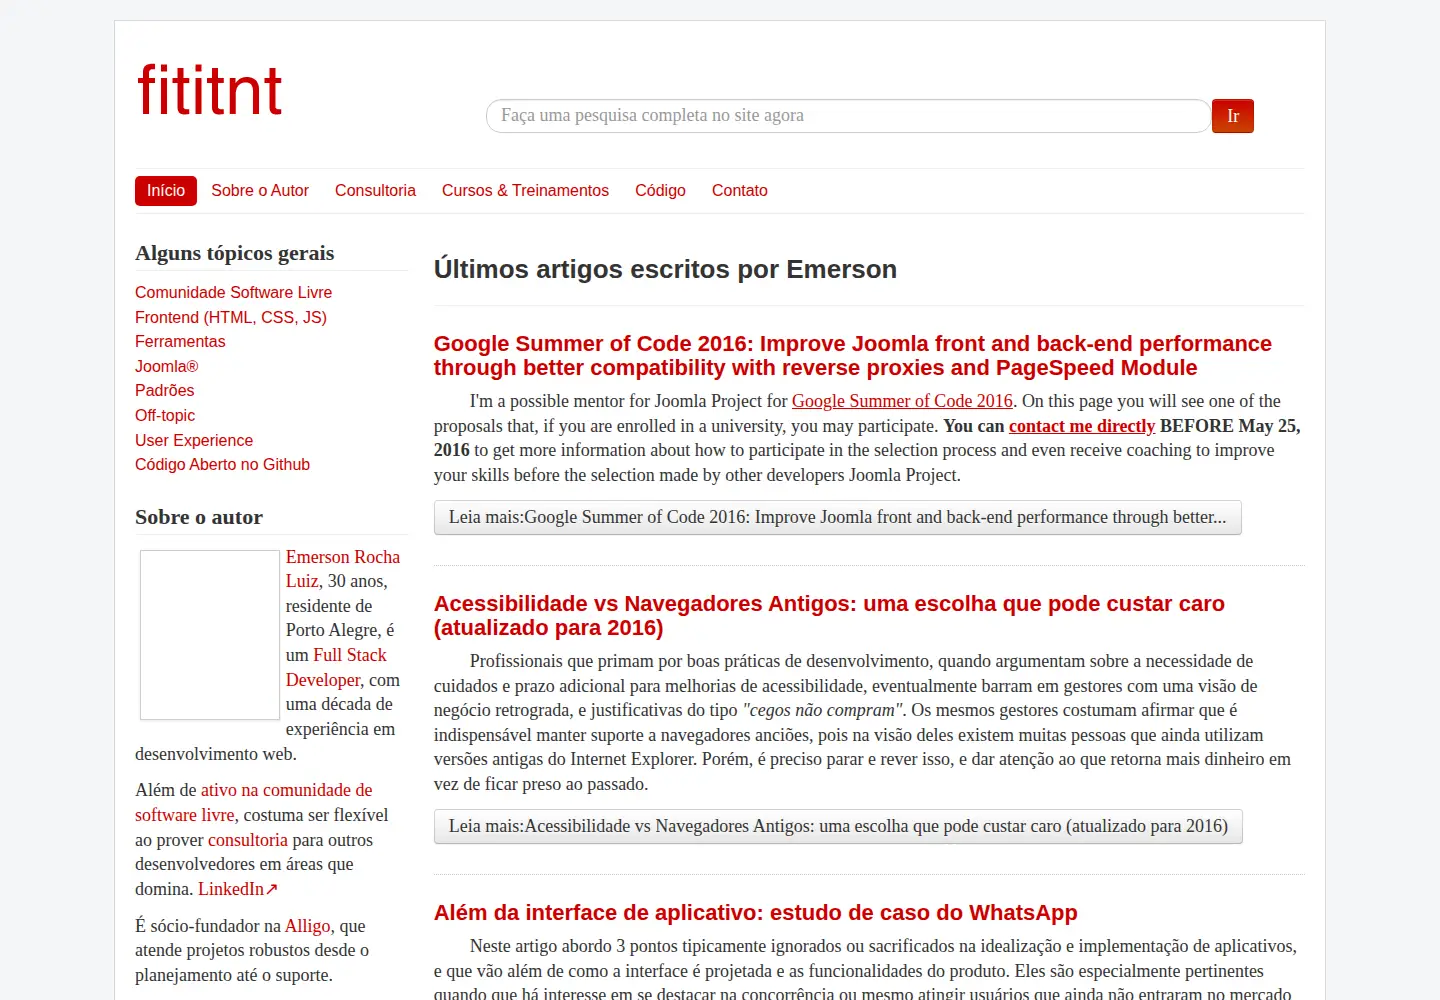Focus the site search field
This screenshot has height=1000, width=1440.
(848, 116)
